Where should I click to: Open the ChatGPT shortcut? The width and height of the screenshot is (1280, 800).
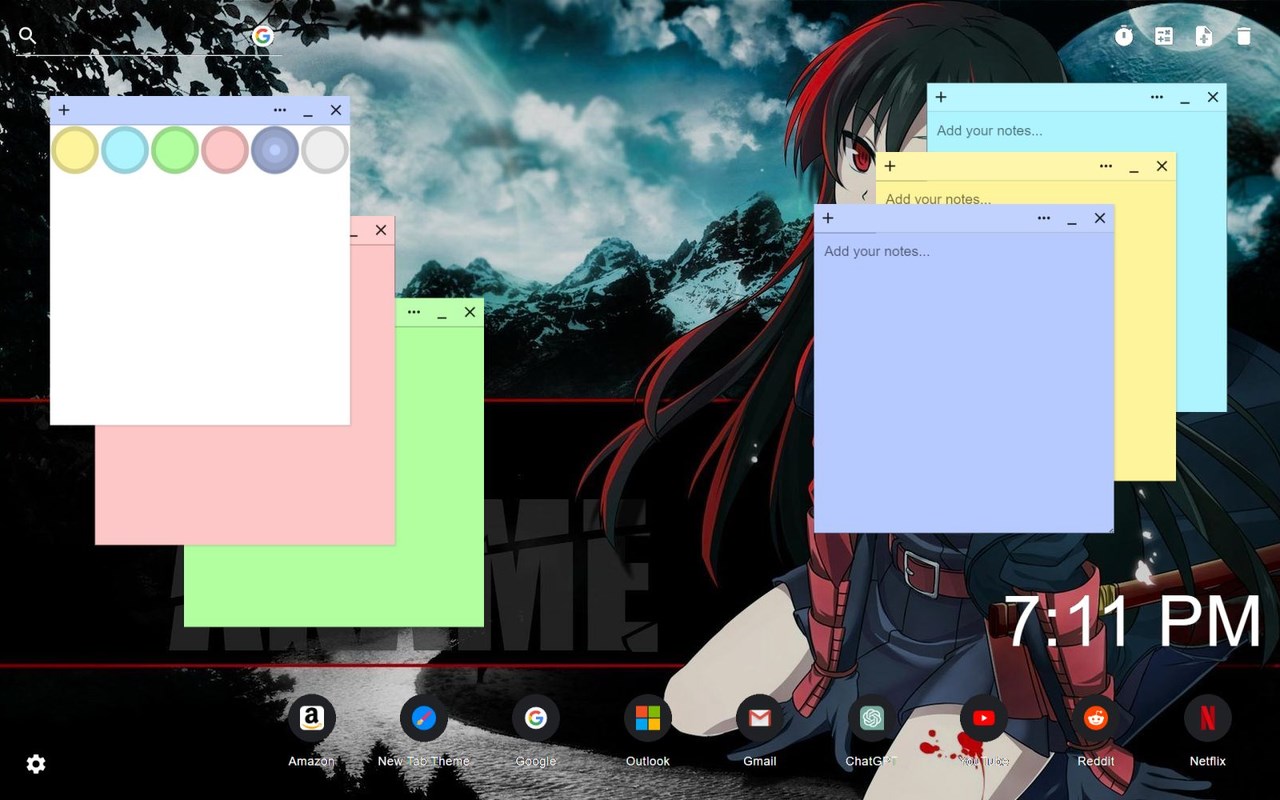pos(872,718)
